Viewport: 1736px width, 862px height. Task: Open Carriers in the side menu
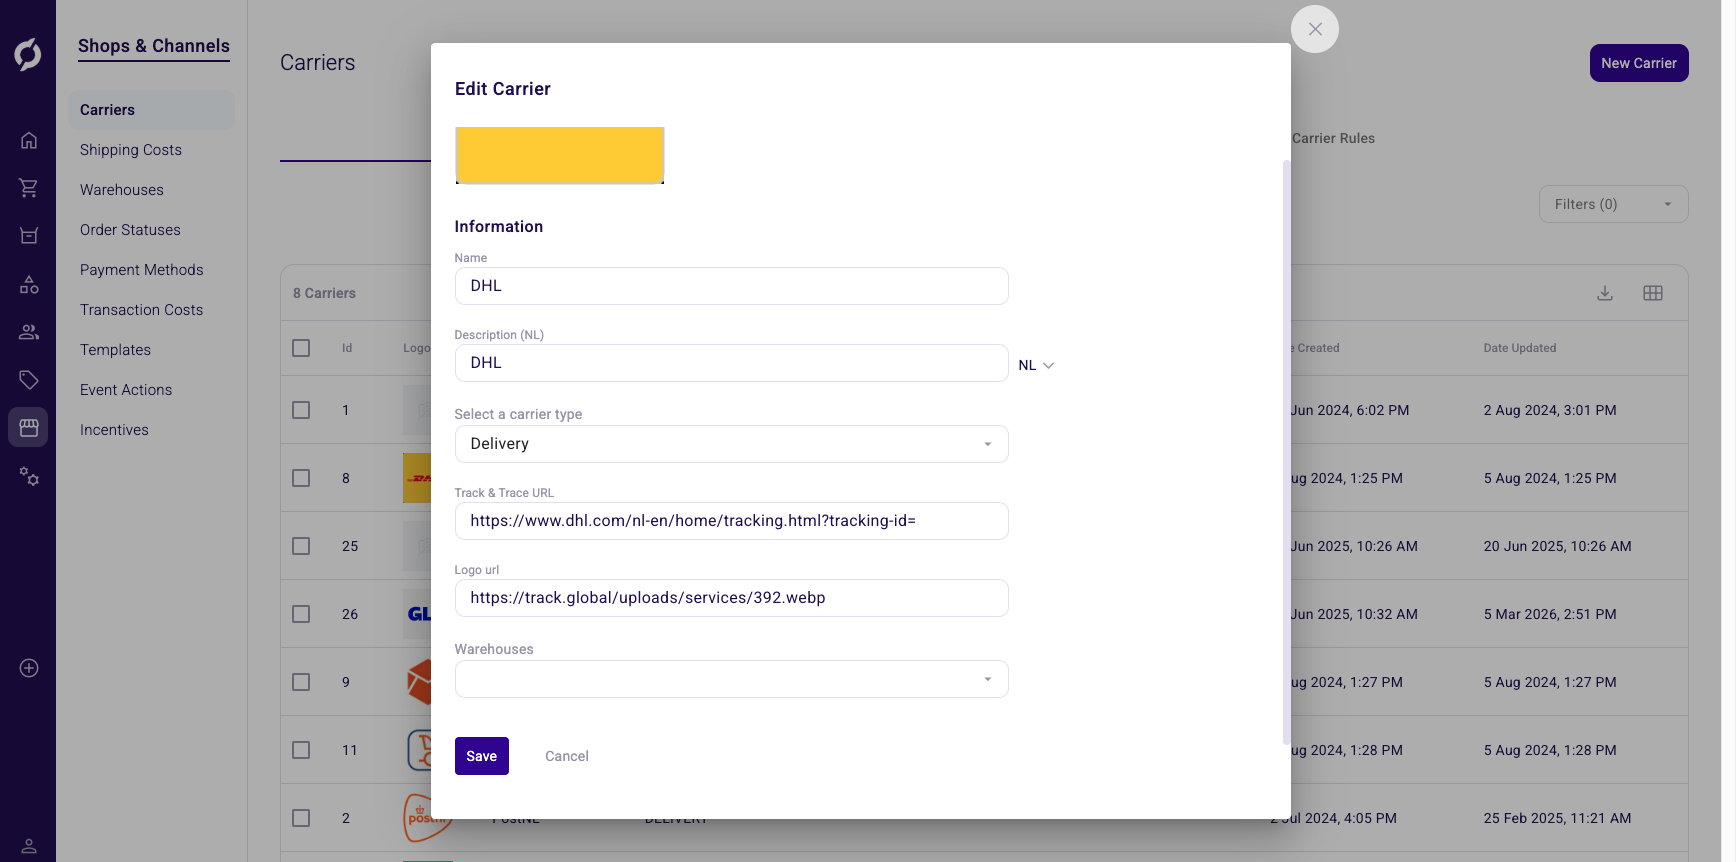coord(151,110)
